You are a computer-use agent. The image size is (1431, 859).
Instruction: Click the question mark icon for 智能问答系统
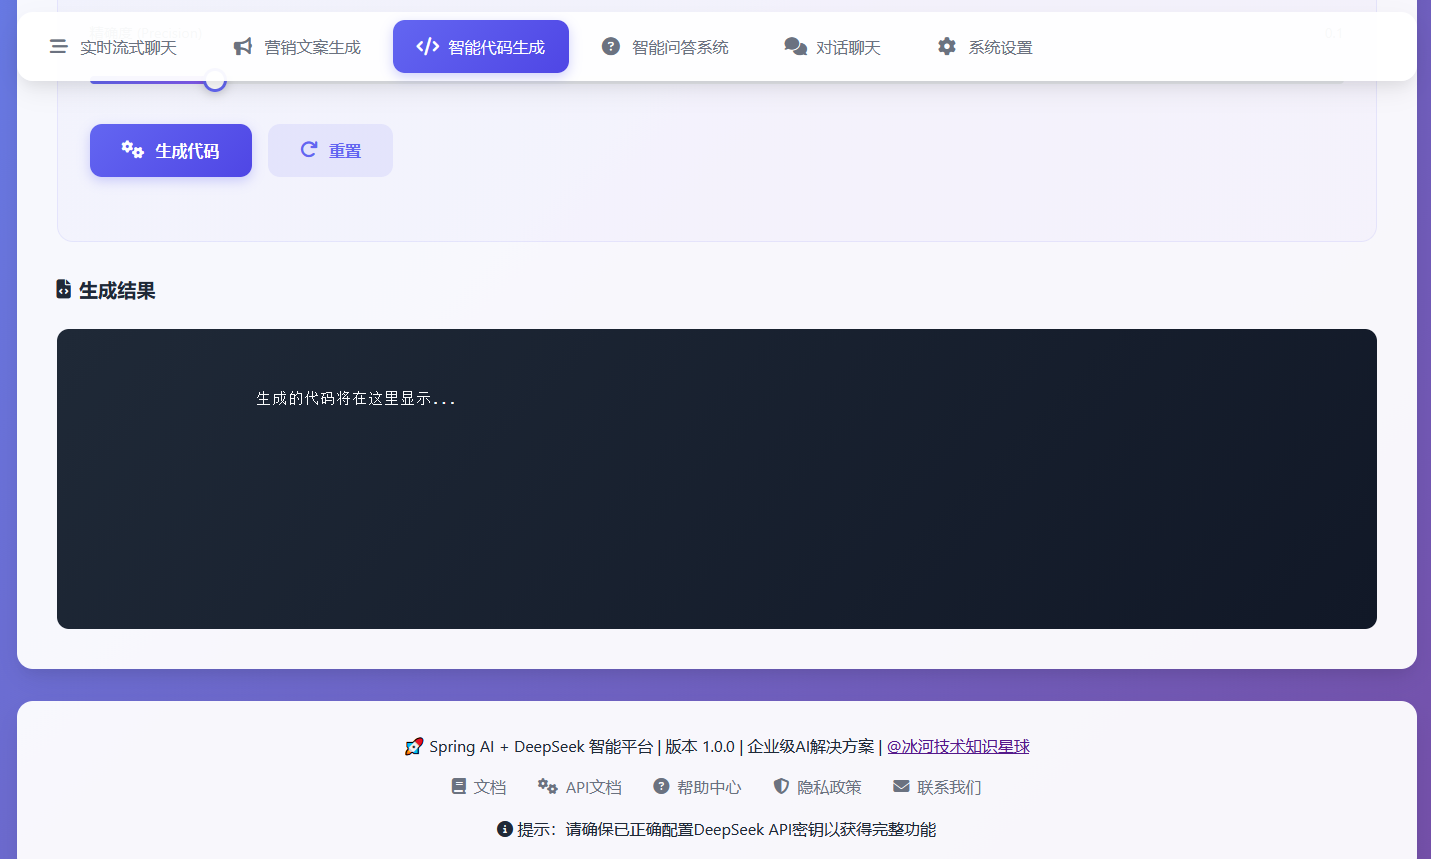pyautogui.click(x=611, y=47)
